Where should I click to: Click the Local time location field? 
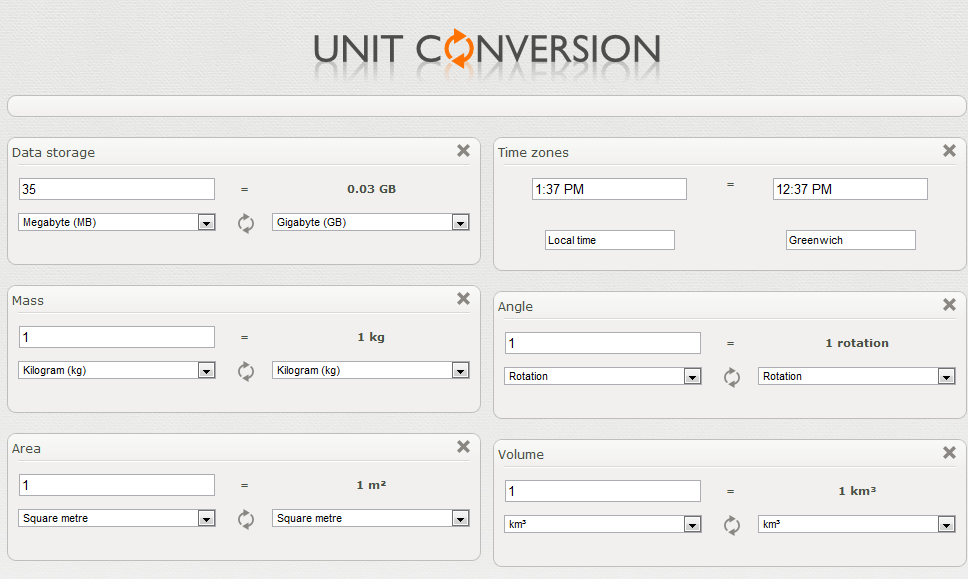point(610,240)
